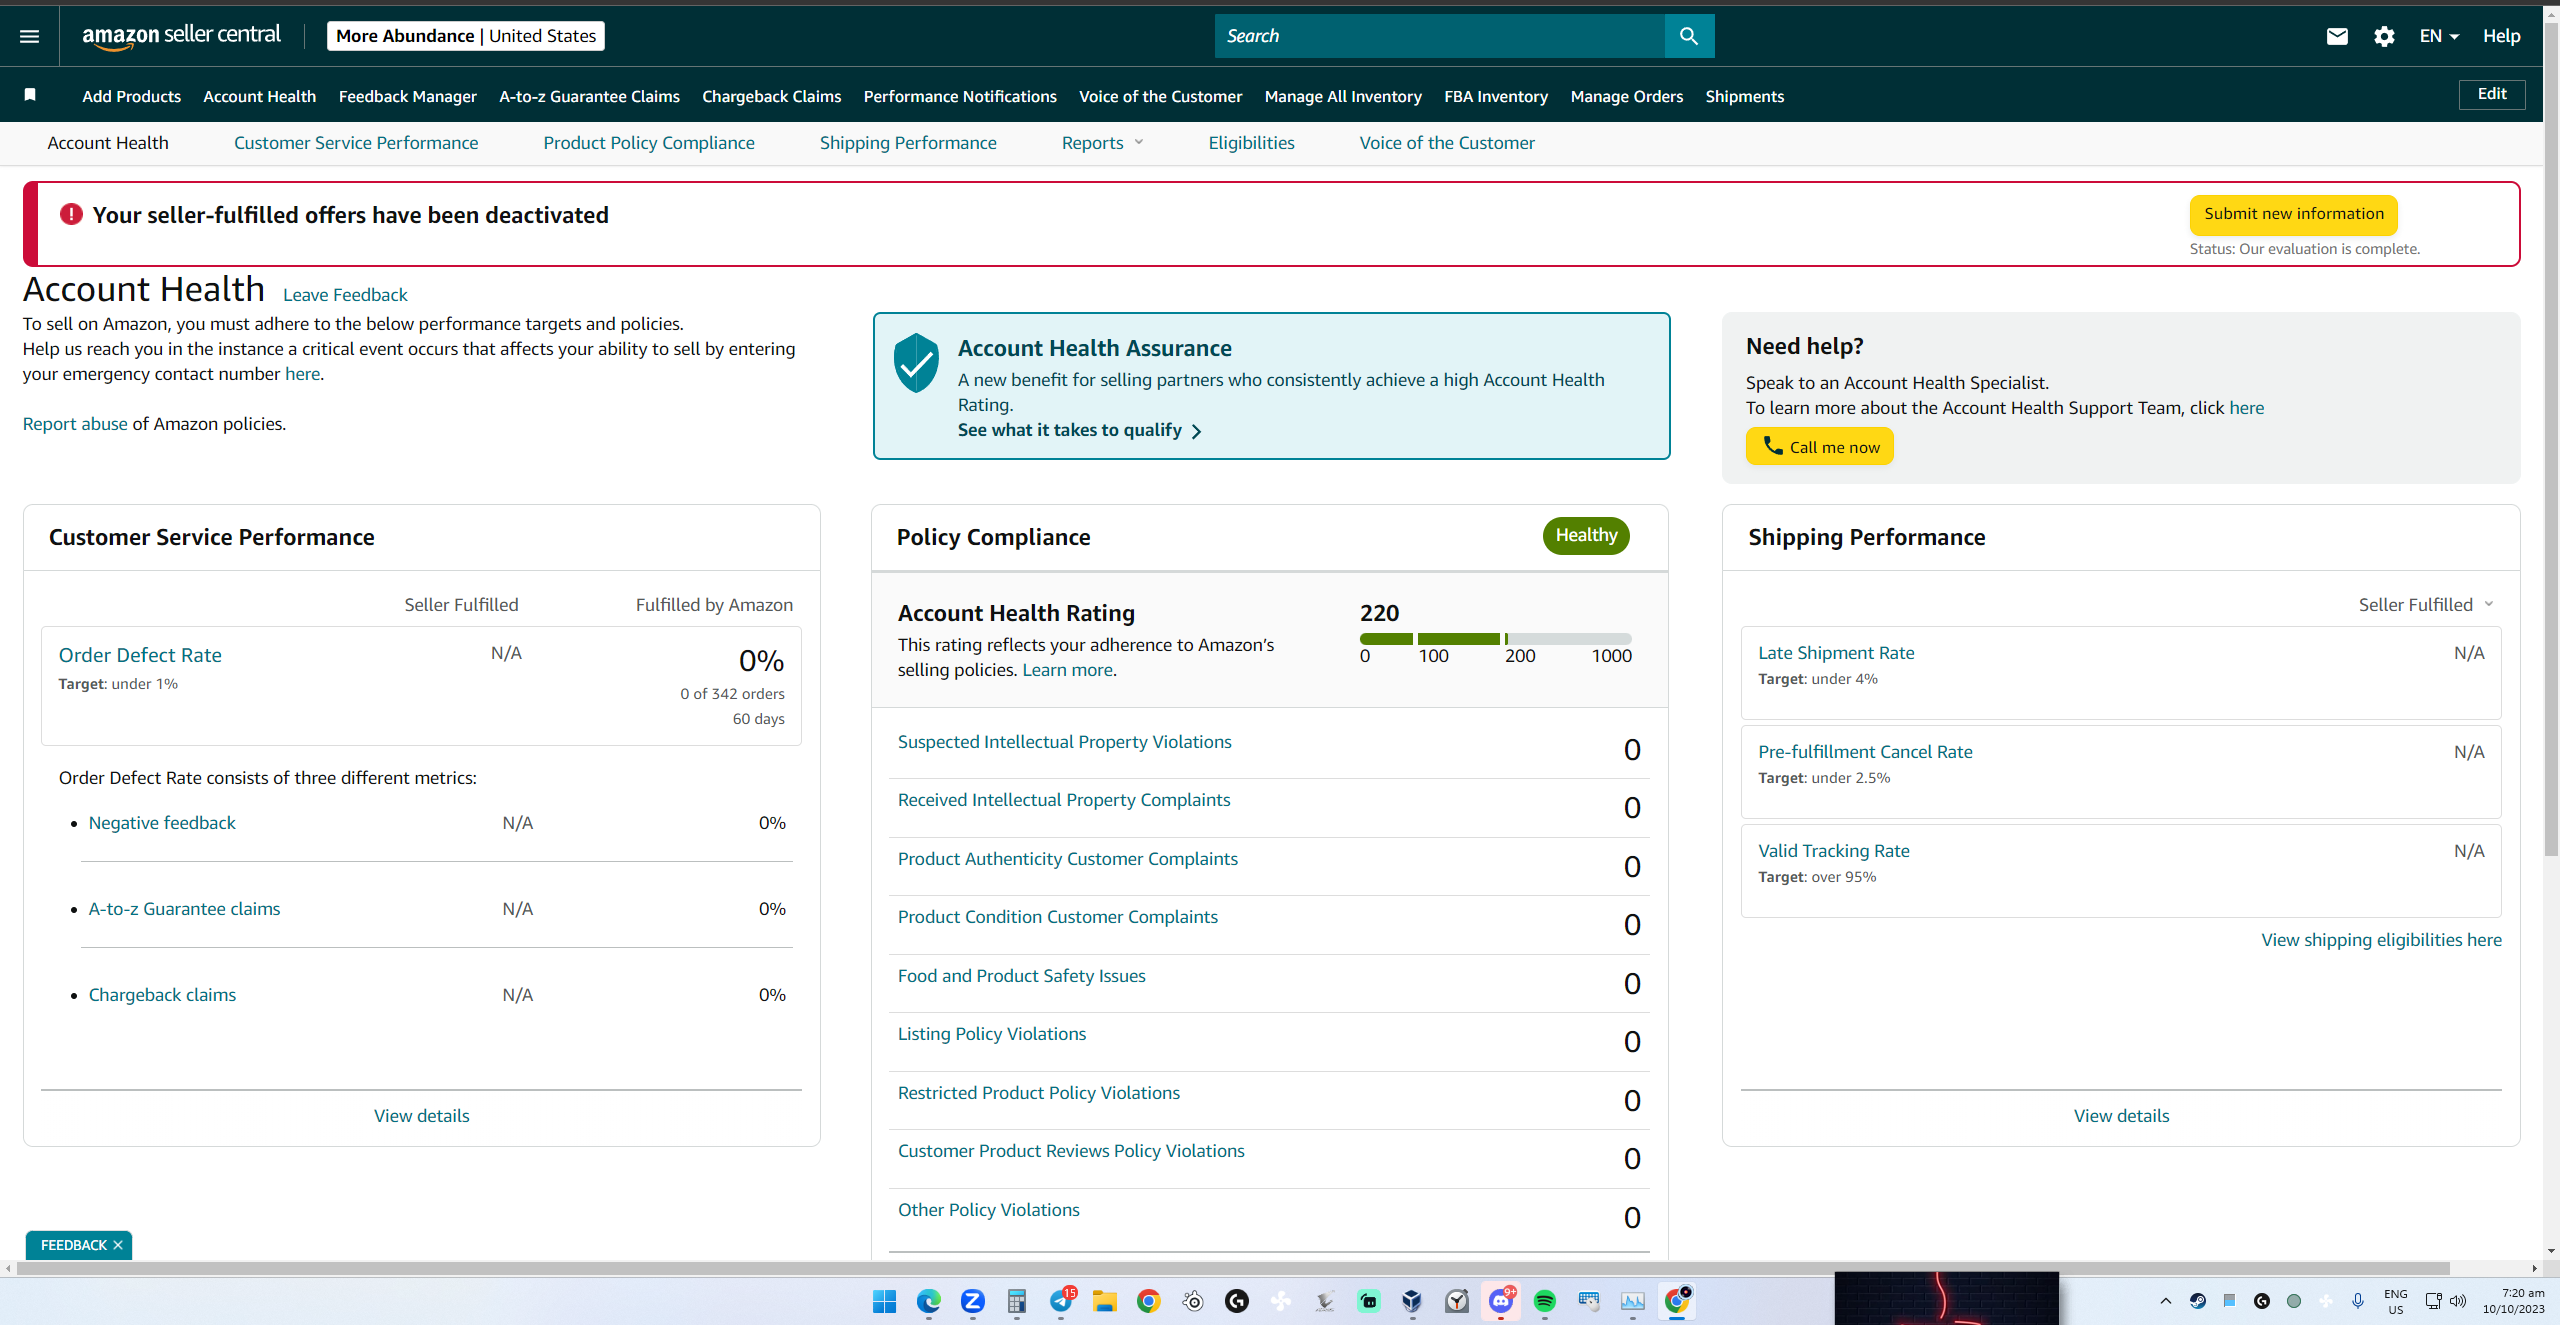Click the bookmark icon in favorites bar
The width and height of the screenshot is (2560, 1325).
[30, 95]
